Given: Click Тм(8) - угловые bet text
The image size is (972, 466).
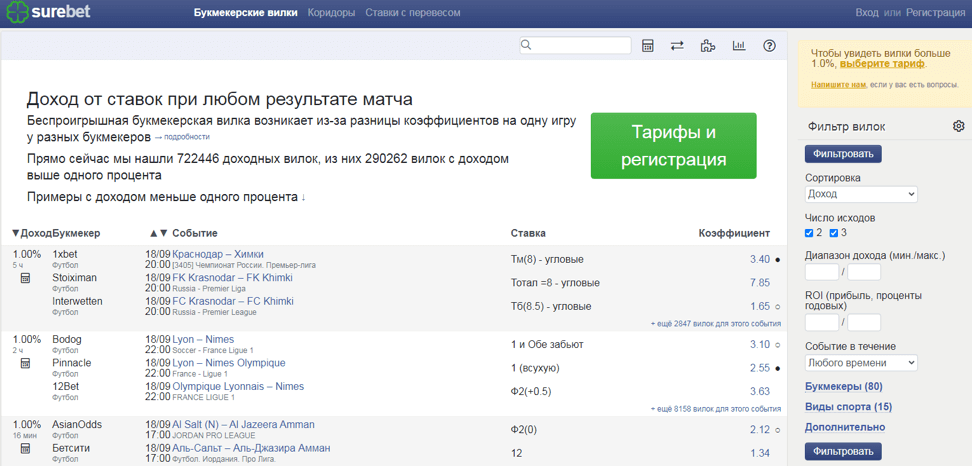Looking at the screenshot, I should coord(547,259).
